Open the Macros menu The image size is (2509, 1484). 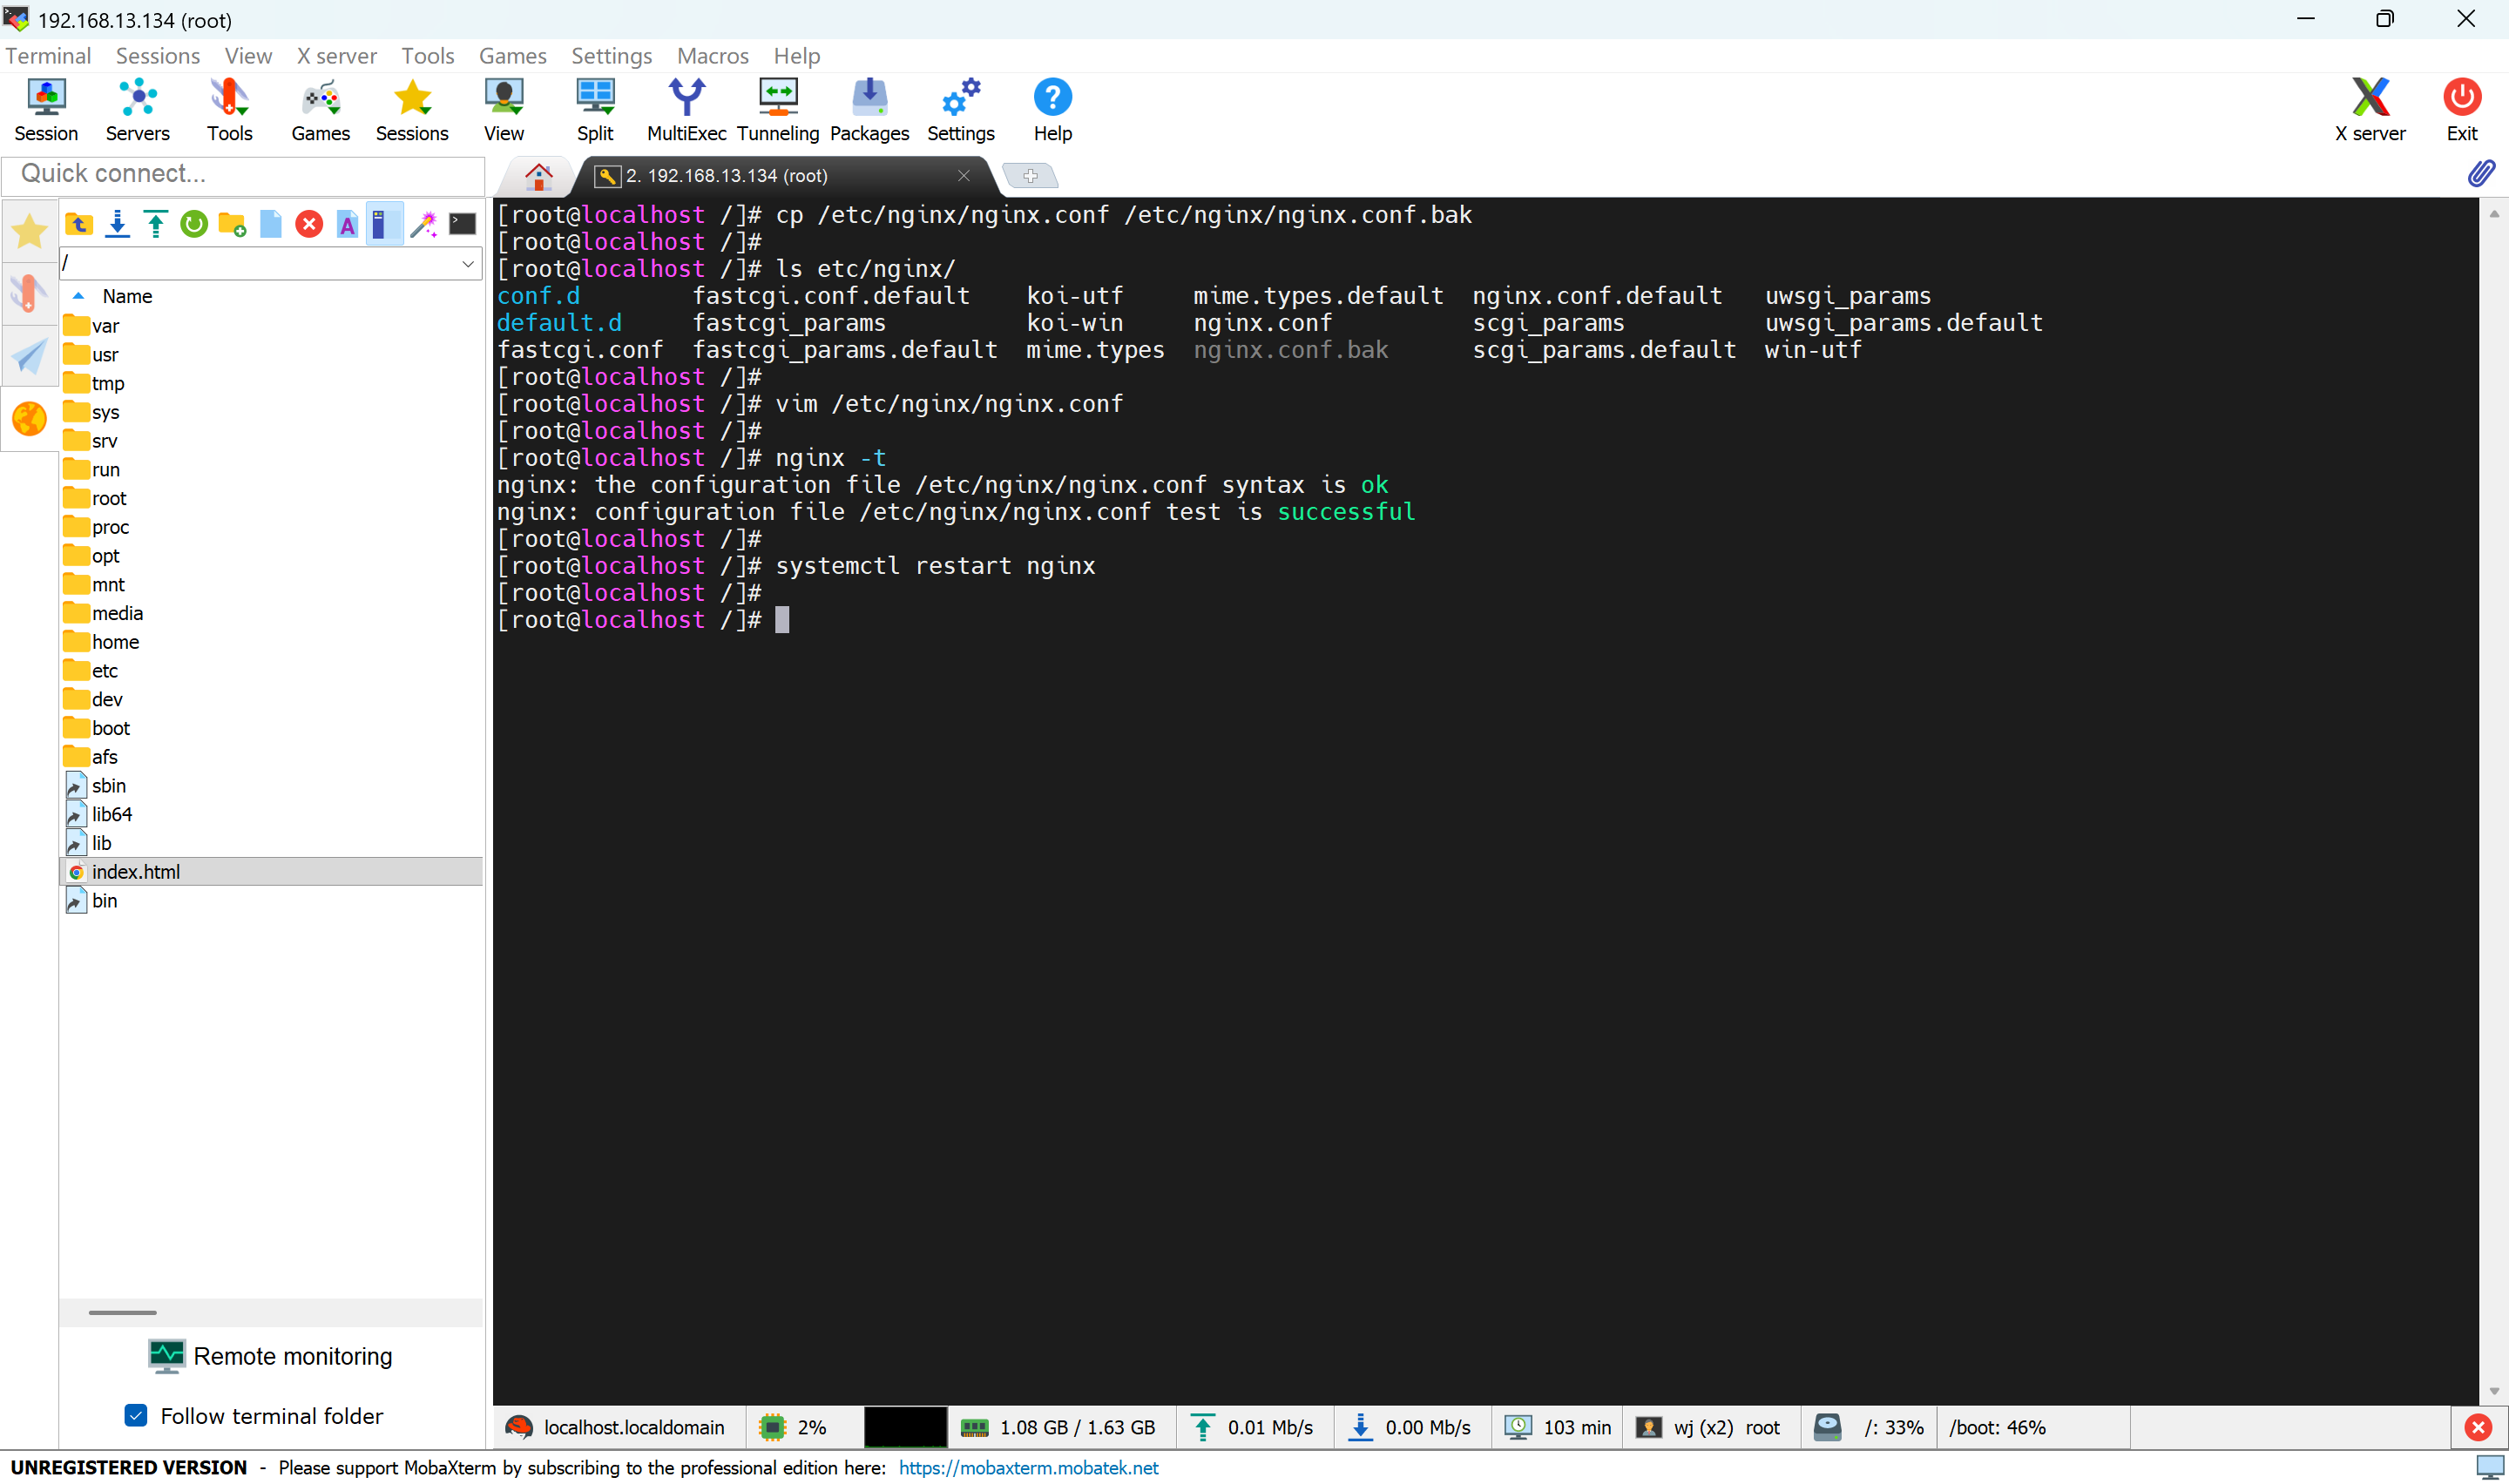pyautogui.click(x=713, y=56)
